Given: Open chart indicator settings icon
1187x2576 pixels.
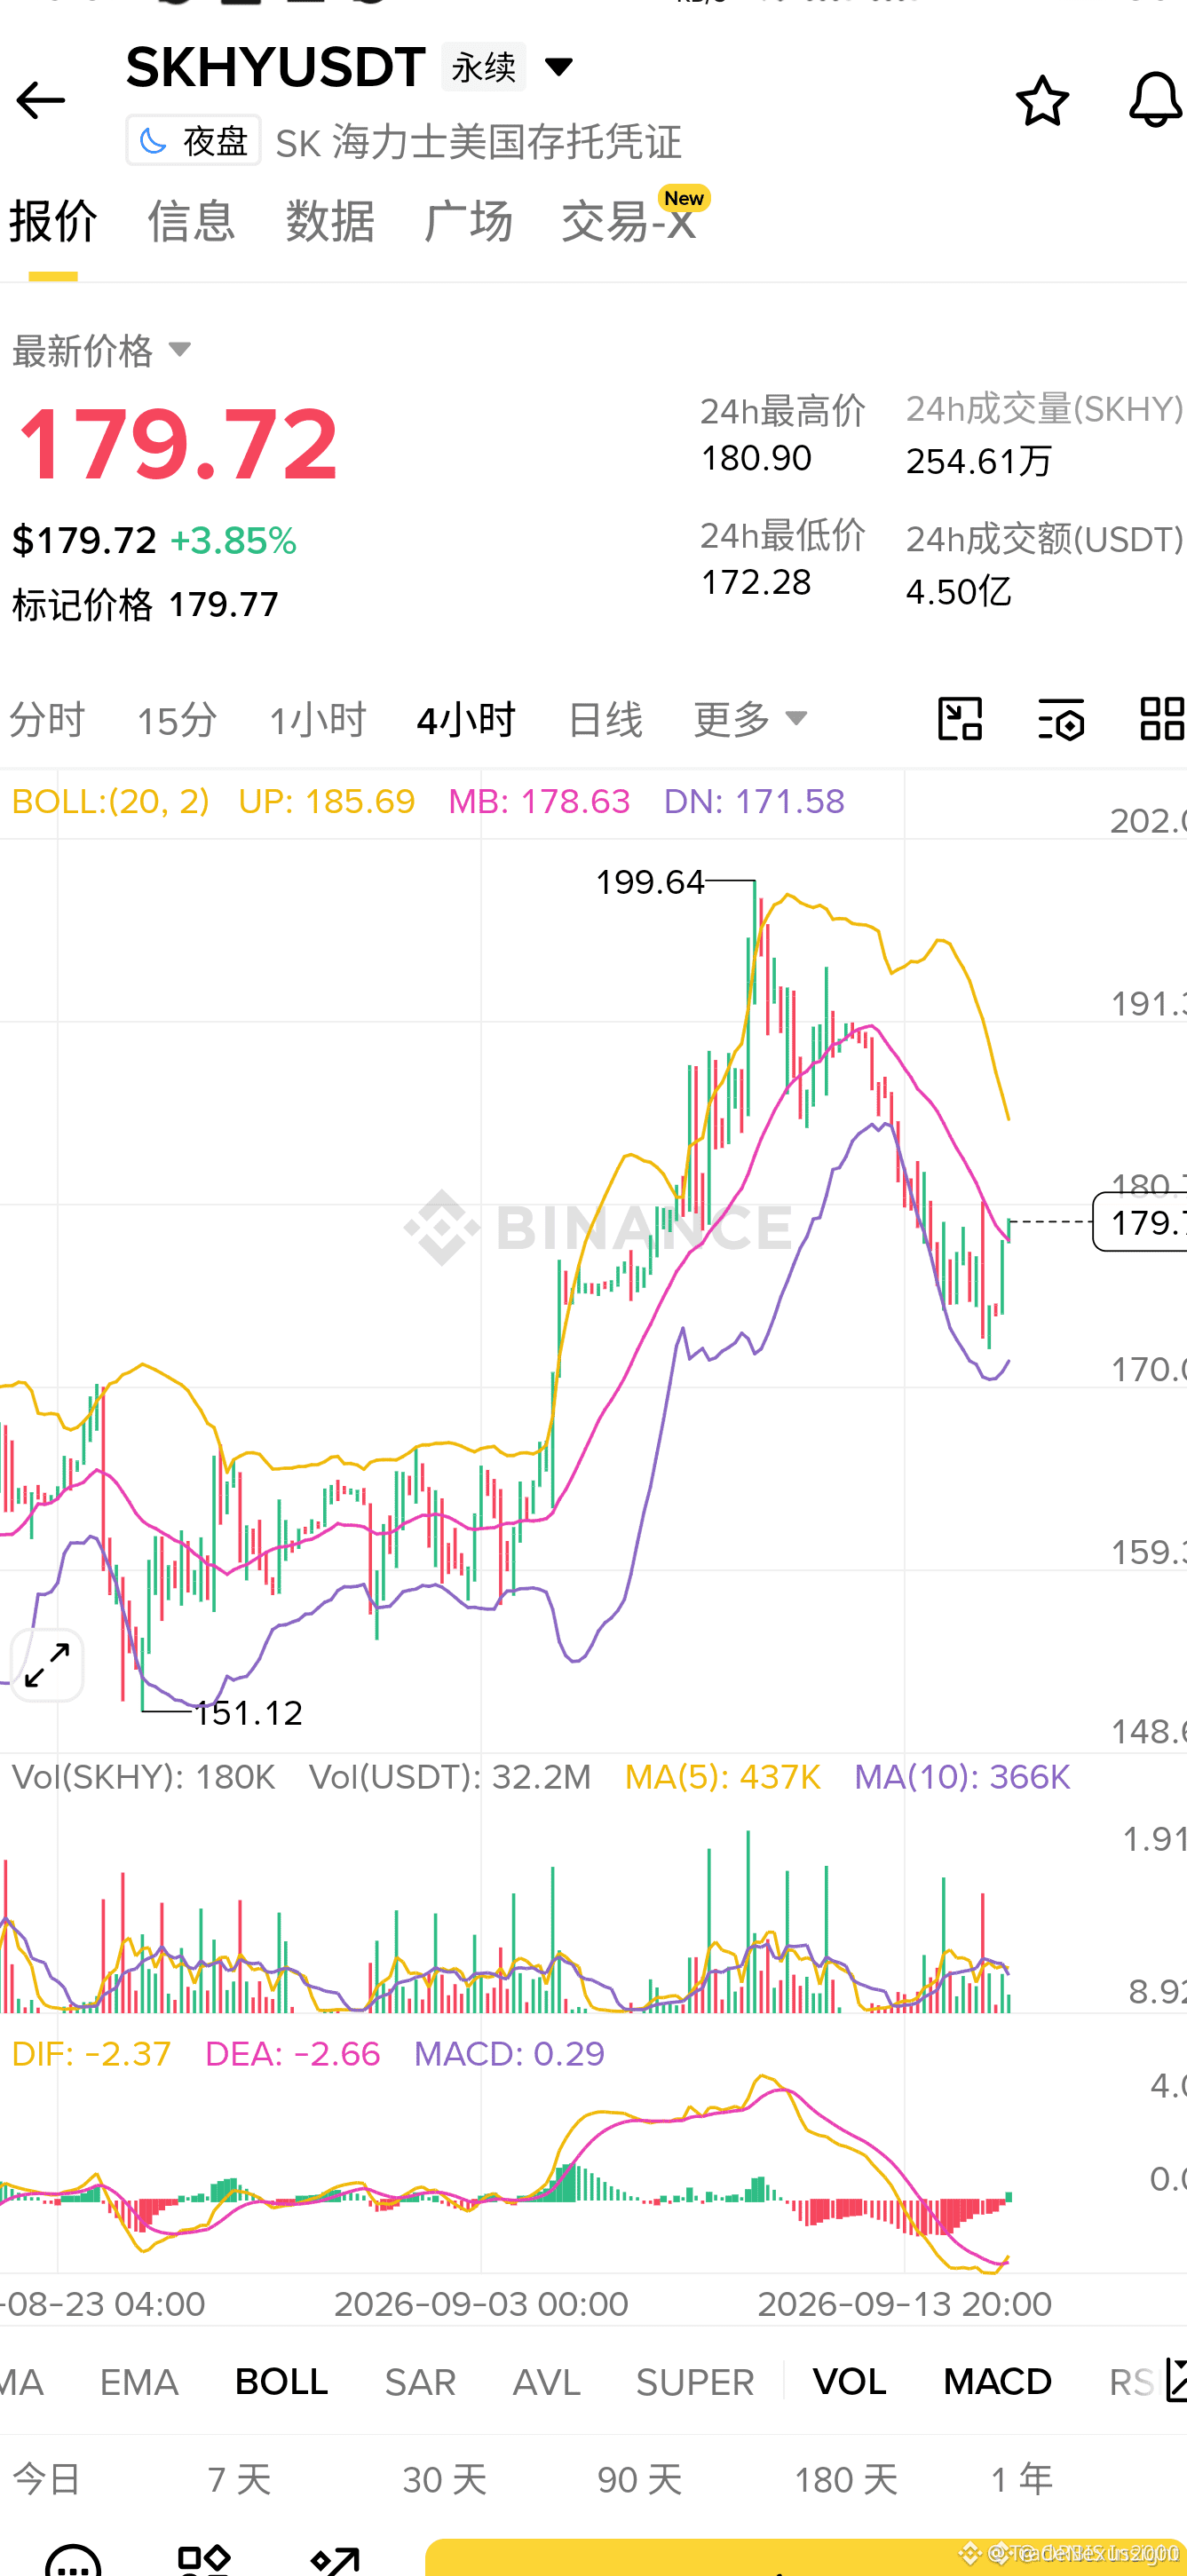Looking at the screenshot, I should (1061, 719).
